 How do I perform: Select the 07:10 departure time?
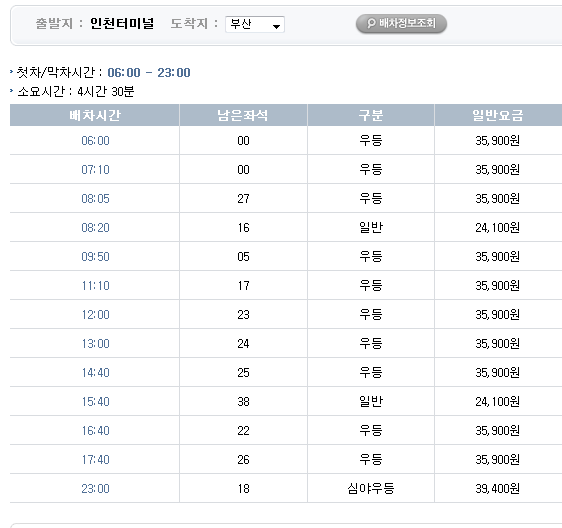[95, 170]
